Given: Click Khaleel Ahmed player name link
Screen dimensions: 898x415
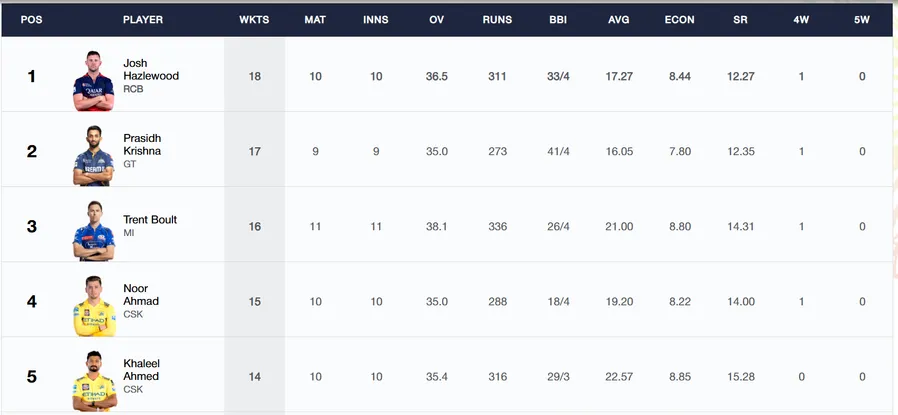Looking at the screenshot, I should pyautogui.click(x=141, y=370).
